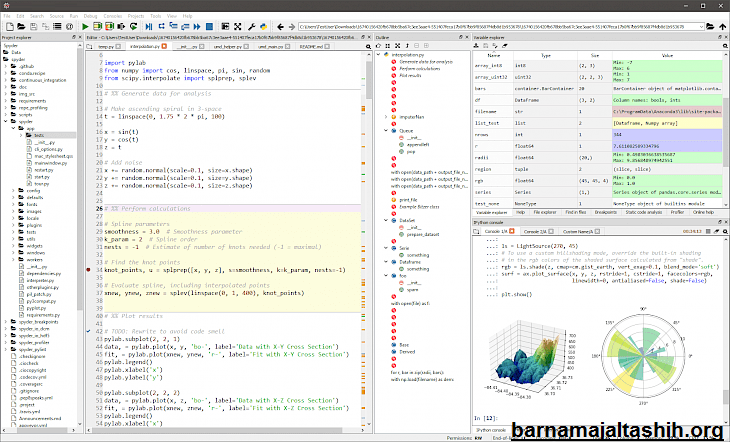Close Console 2/A tab
The width and height of the screenshot is (730, 442).
[x=551, y=231]
